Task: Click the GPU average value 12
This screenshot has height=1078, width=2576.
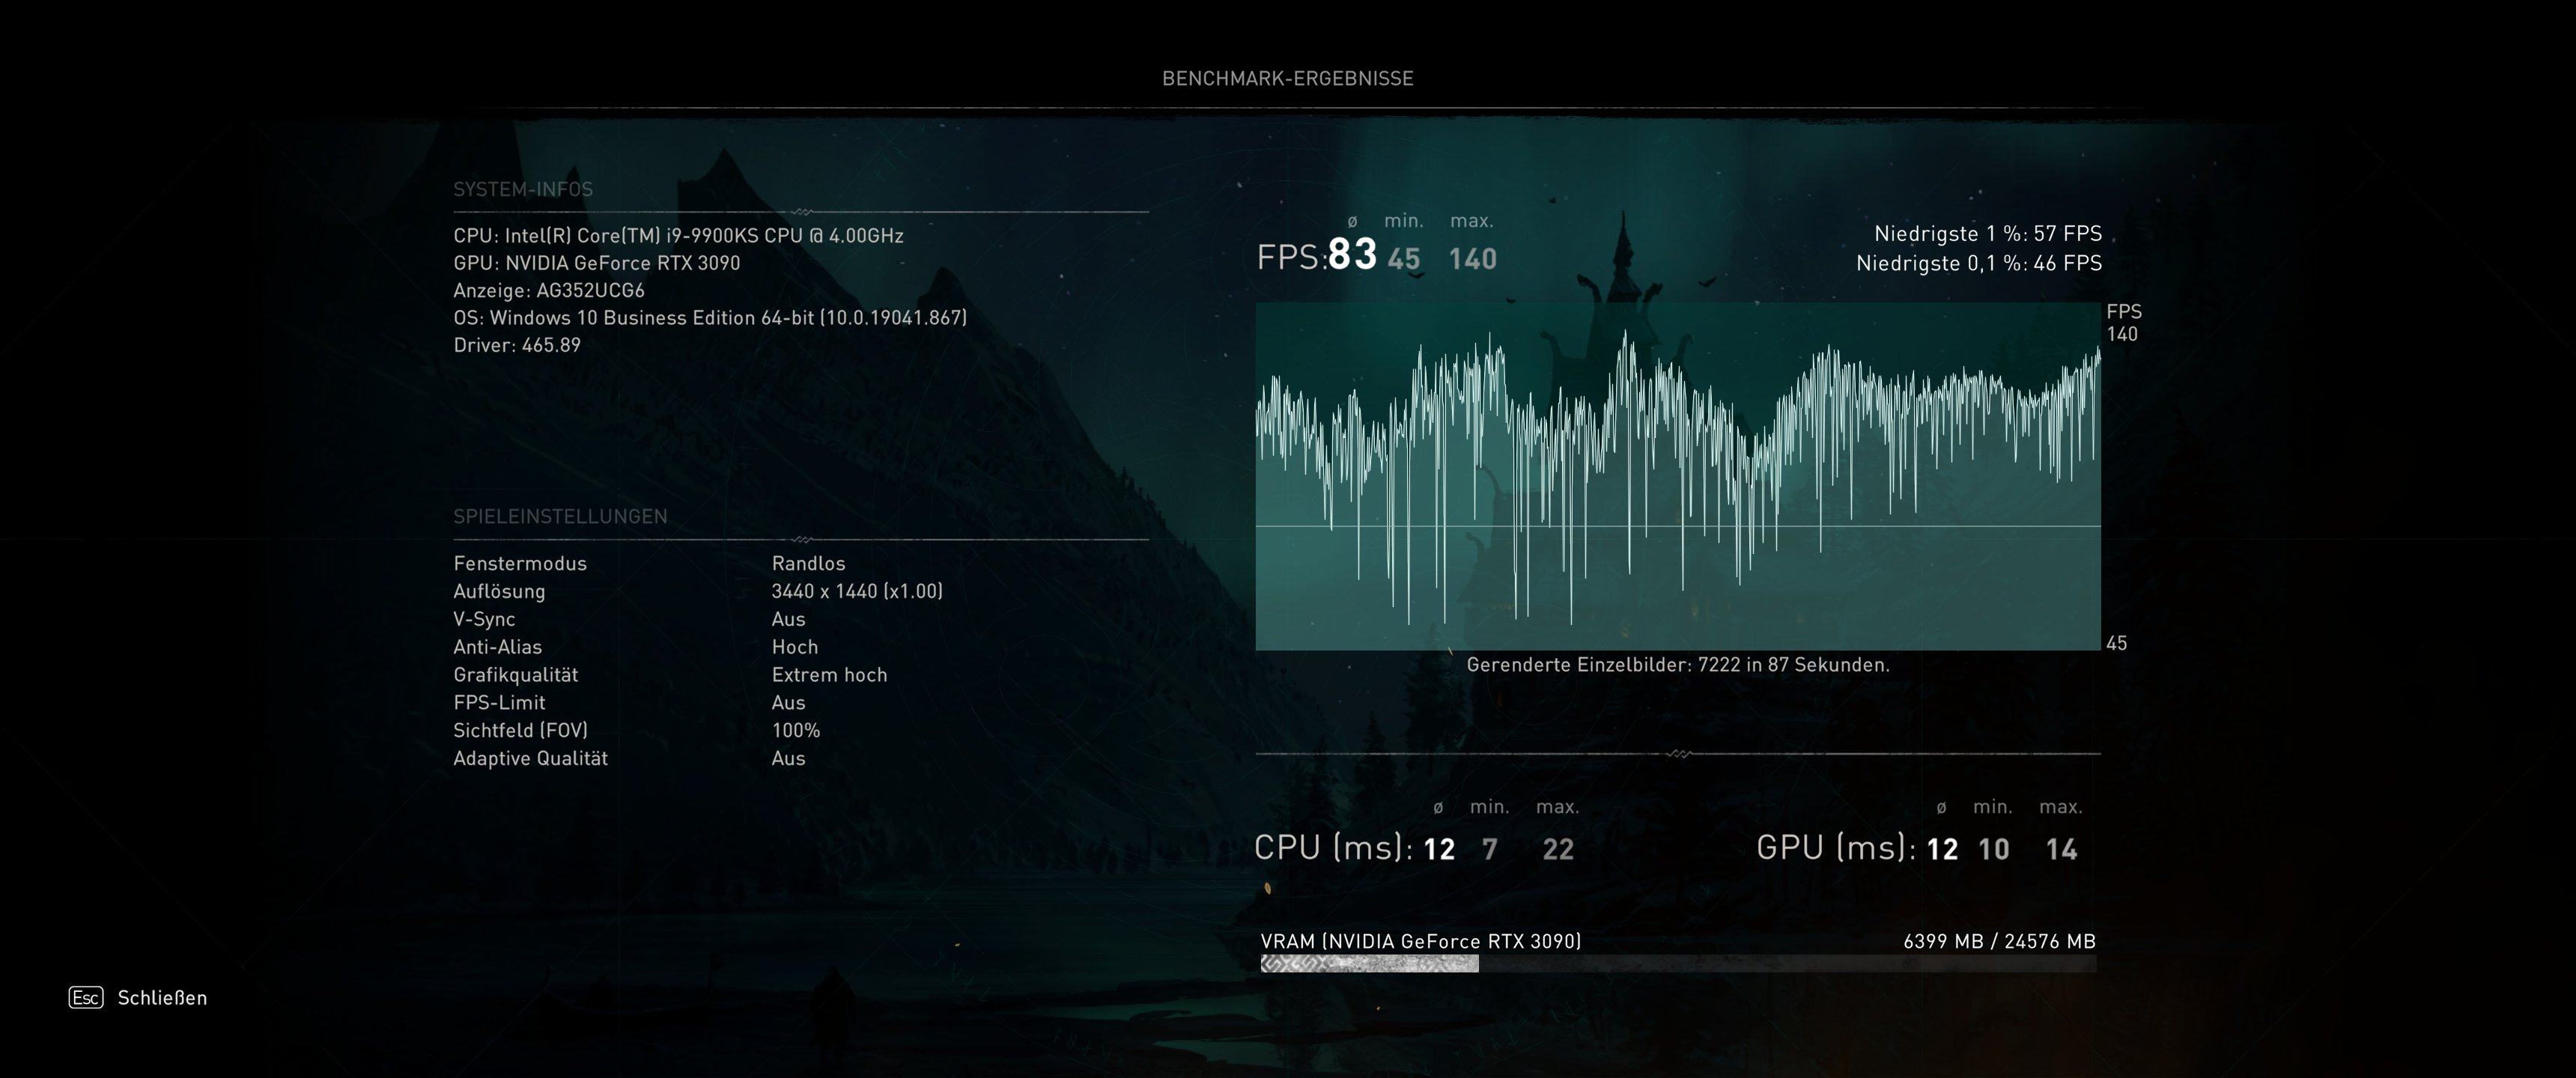Action: pyautogui.click(x=1942, y=850)
